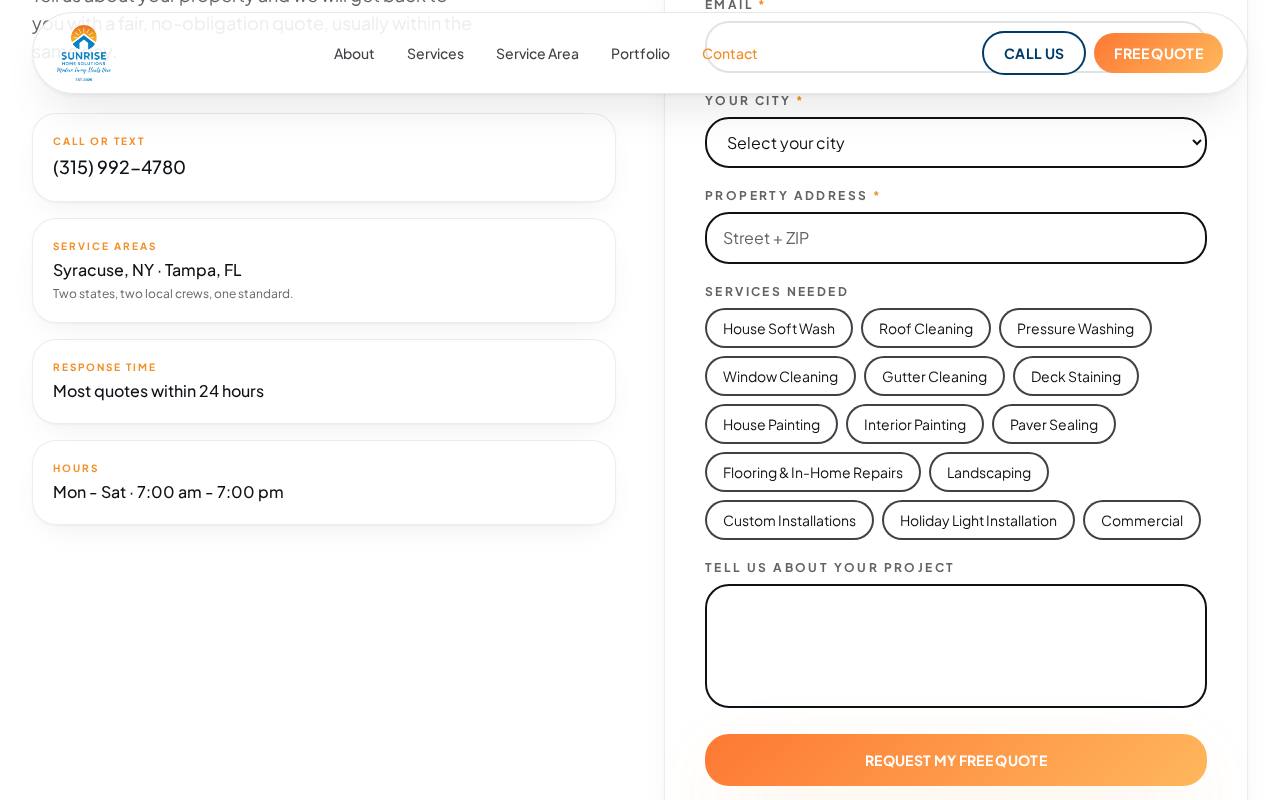The width and height of the screenshot is (1280, 800).
Task: Select the Paver Sealing chip
Action: [1054, 424]
